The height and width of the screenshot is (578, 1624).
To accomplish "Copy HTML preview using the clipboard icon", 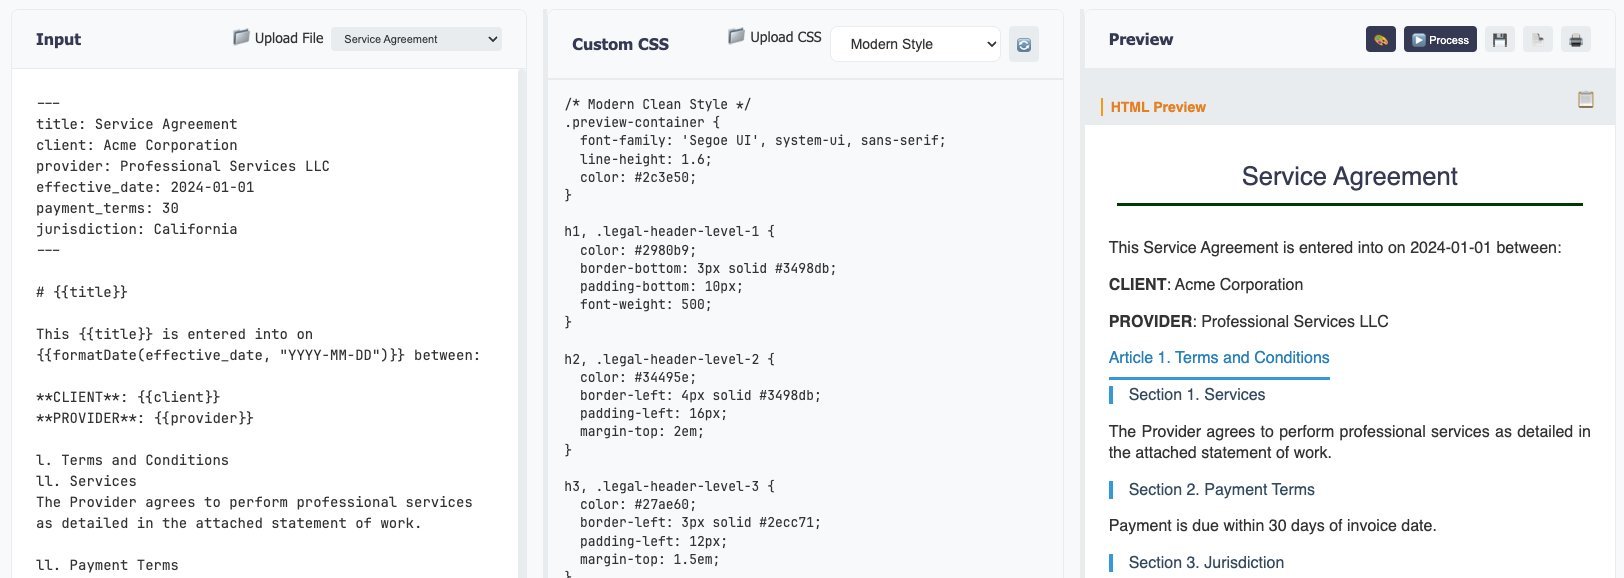I will point(1585,99).
